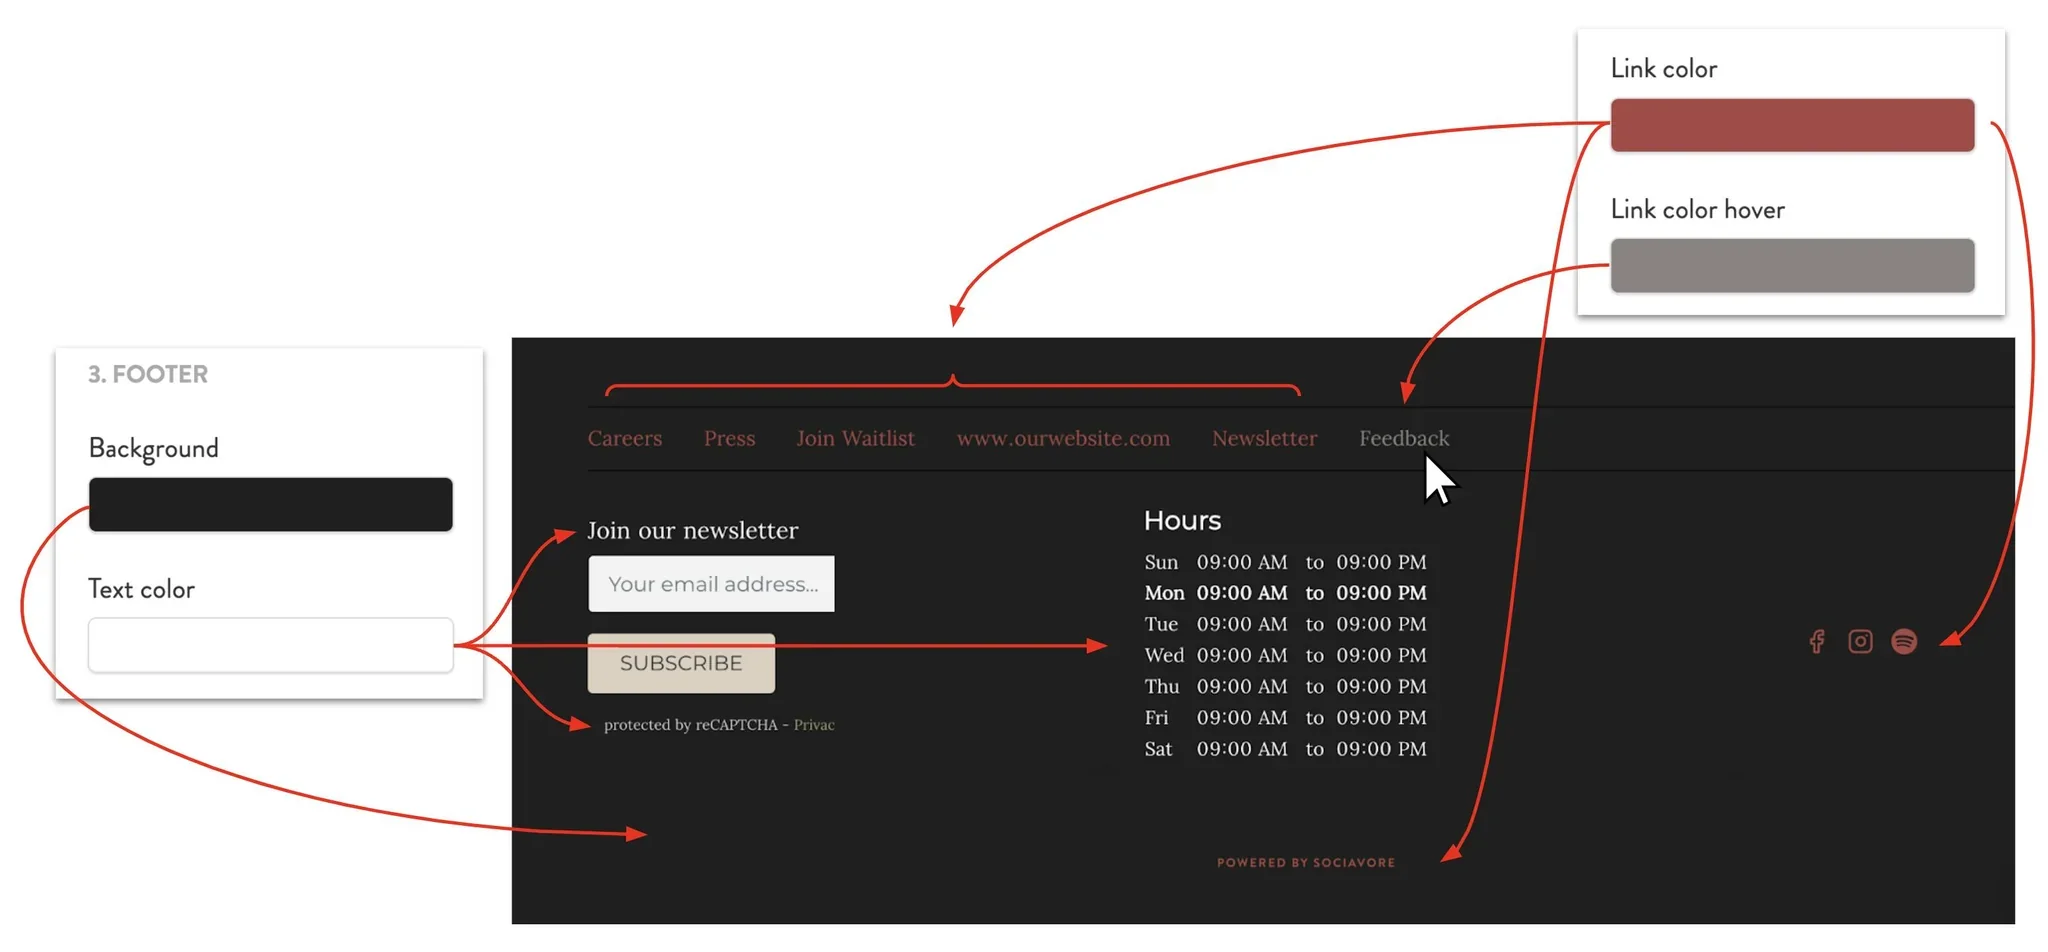The image size is (2048, 952).
Task: Pick the Link color swatch
Action: point(1792,125)
